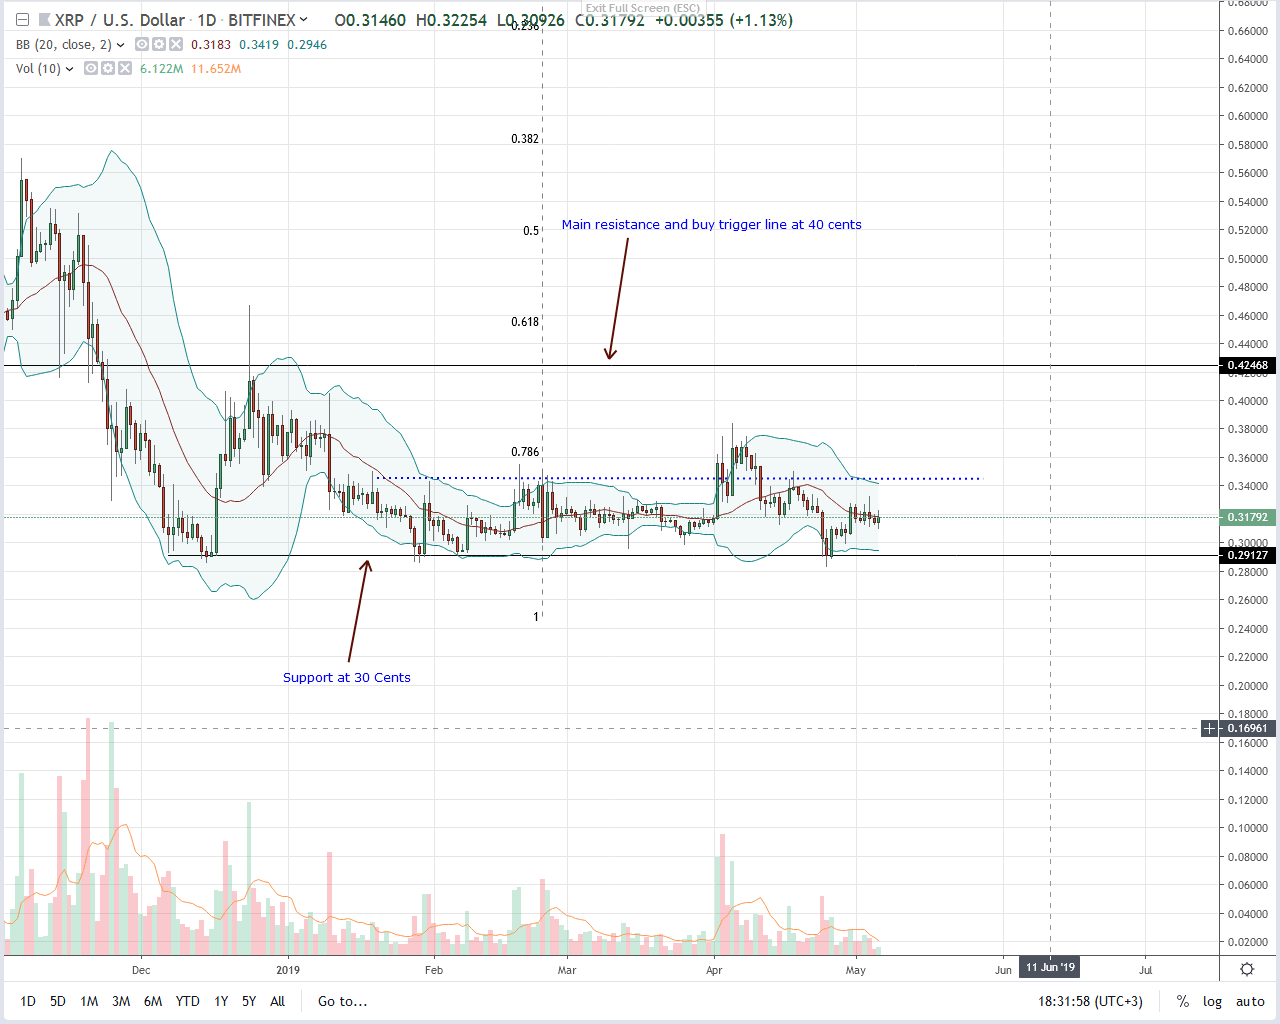Image resolution: width=1280 pixels, height=1024 pixels.
Task: Click the plus icon on the price axis
Action: (x=1210, y=728)
